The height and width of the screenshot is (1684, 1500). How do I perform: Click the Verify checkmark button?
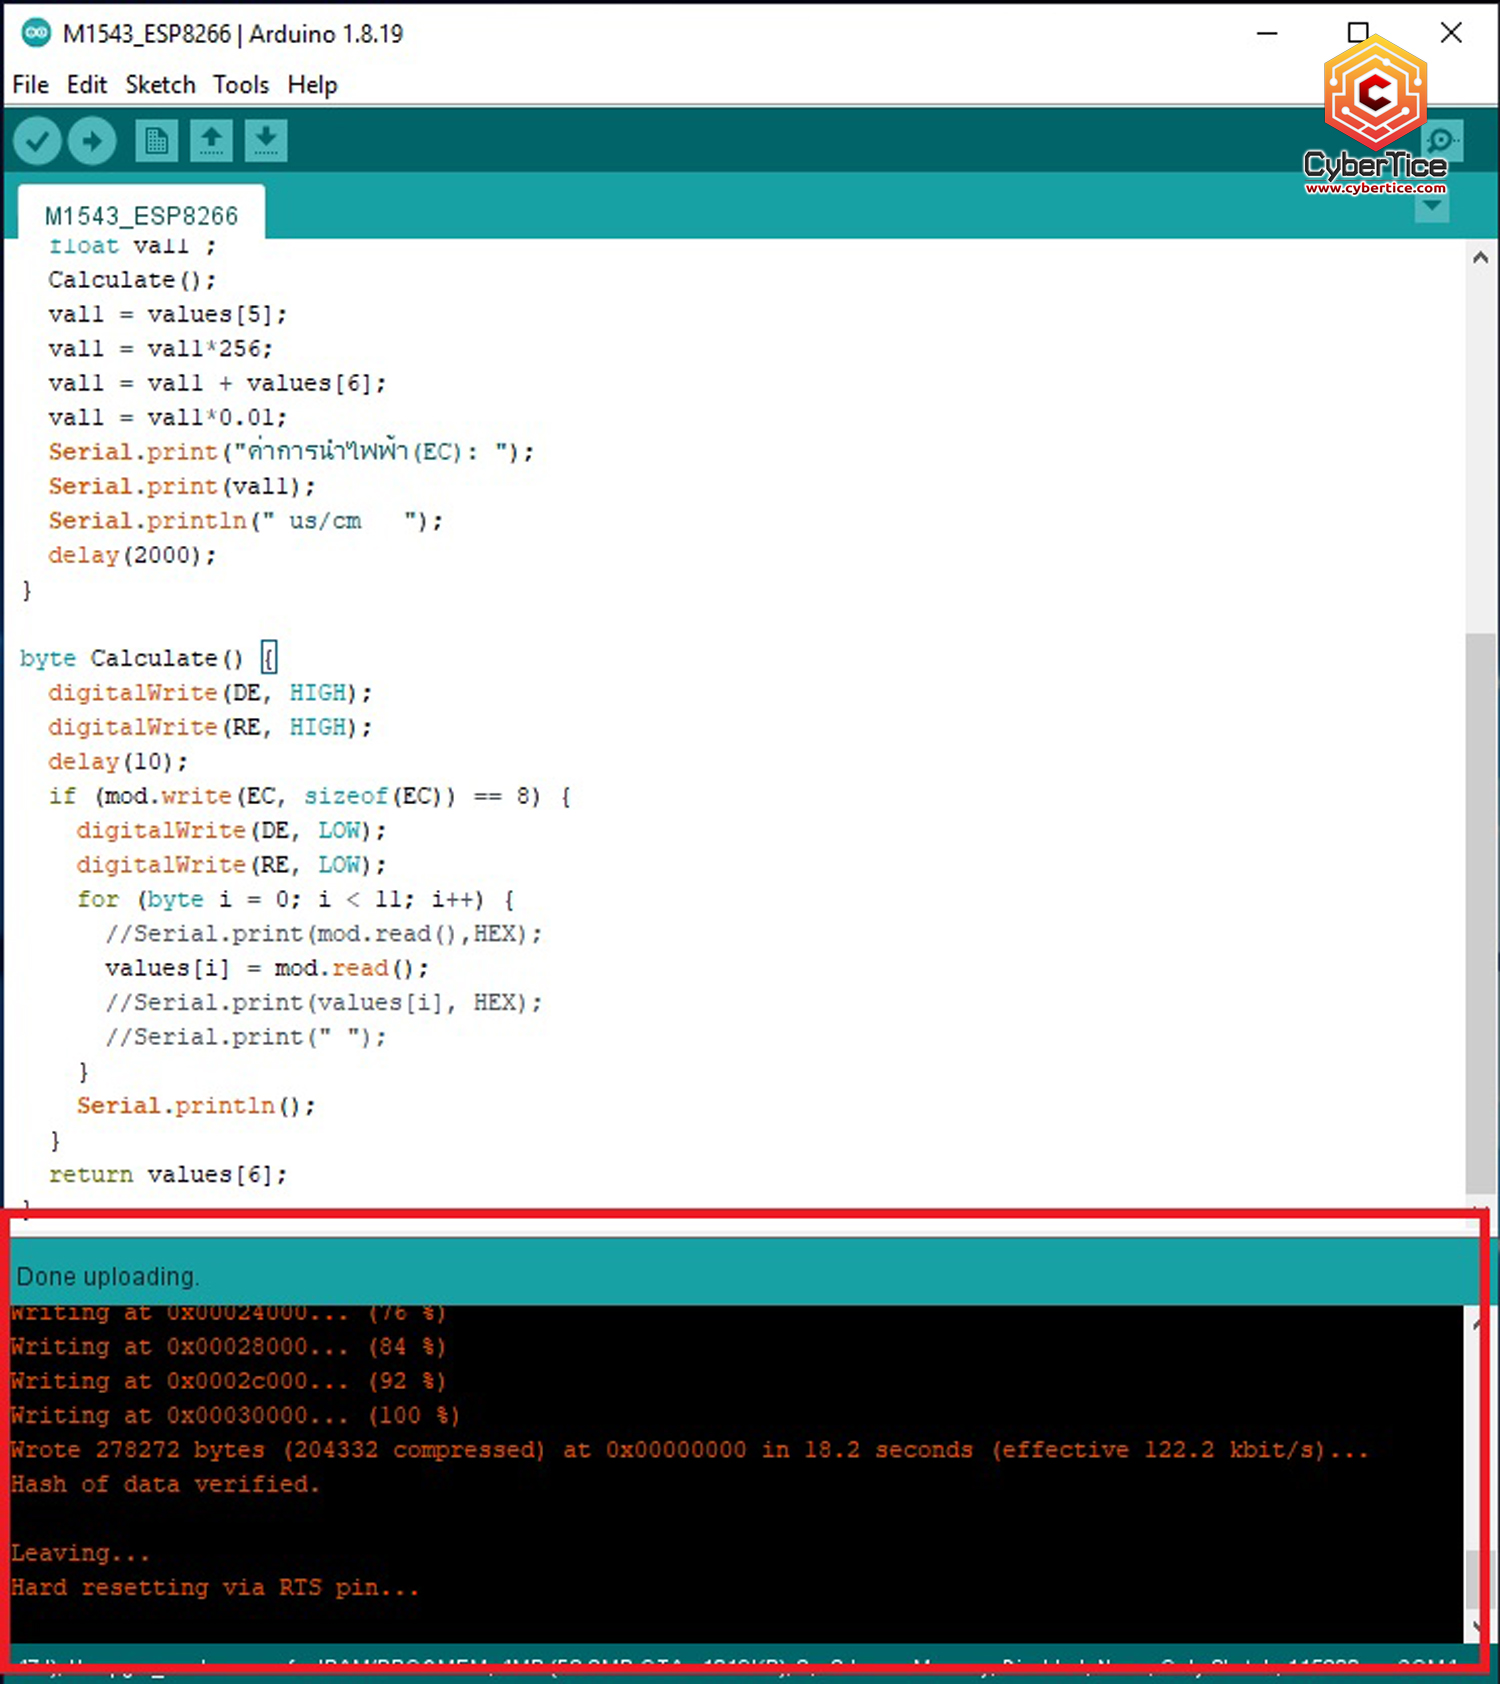(x=38, y=141)
